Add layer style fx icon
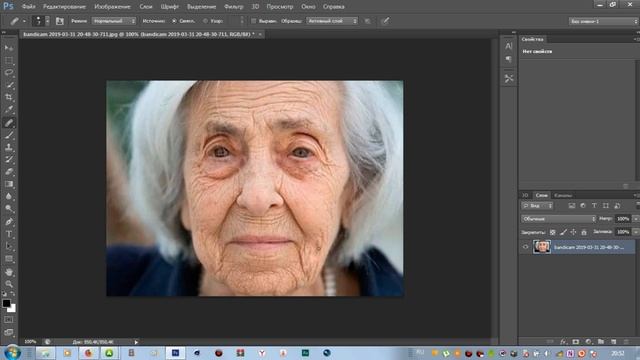640x360 pixels. tap(563, 341)
